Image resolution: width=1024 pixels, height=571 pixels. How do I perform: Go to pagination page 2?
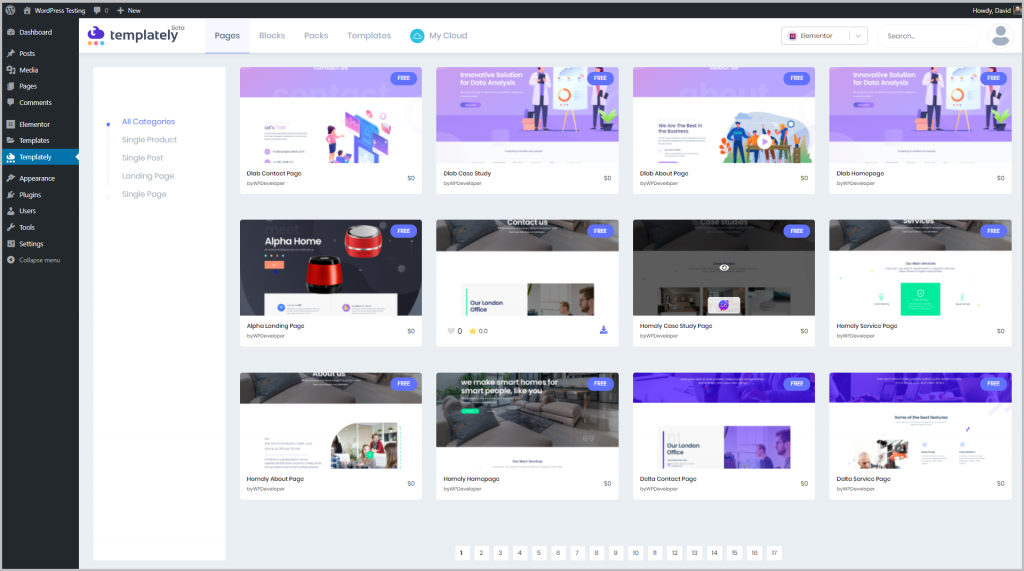481,553
